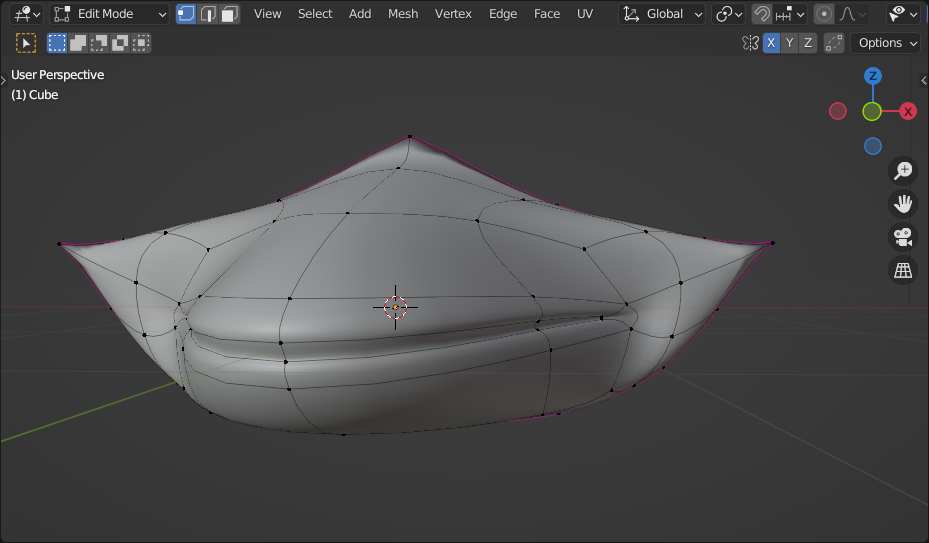Click the Z axis on navigation gizmo
The image size is (929, 543).
[872, 76]
